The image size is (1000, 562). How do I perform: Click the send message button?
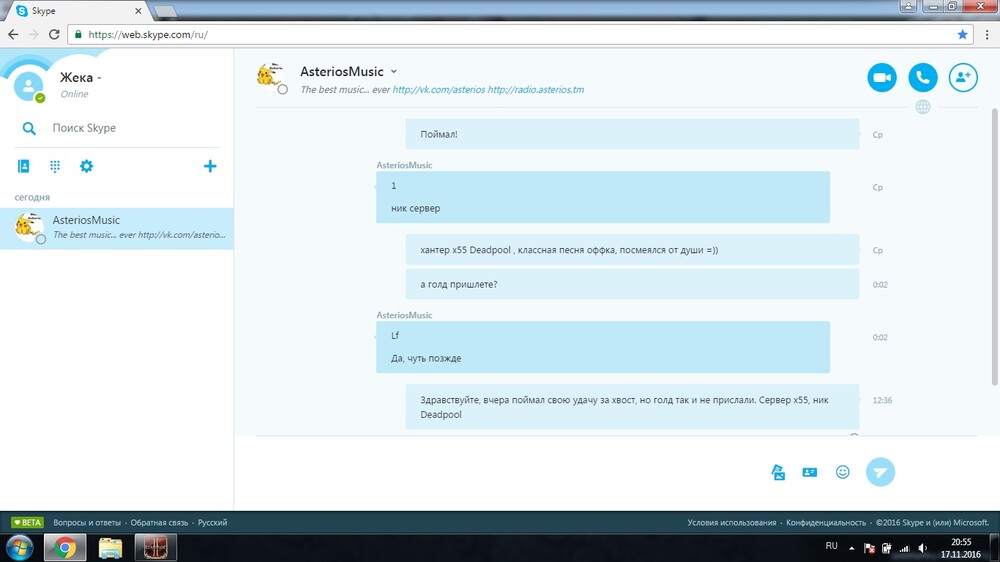[x=880, y=472]
